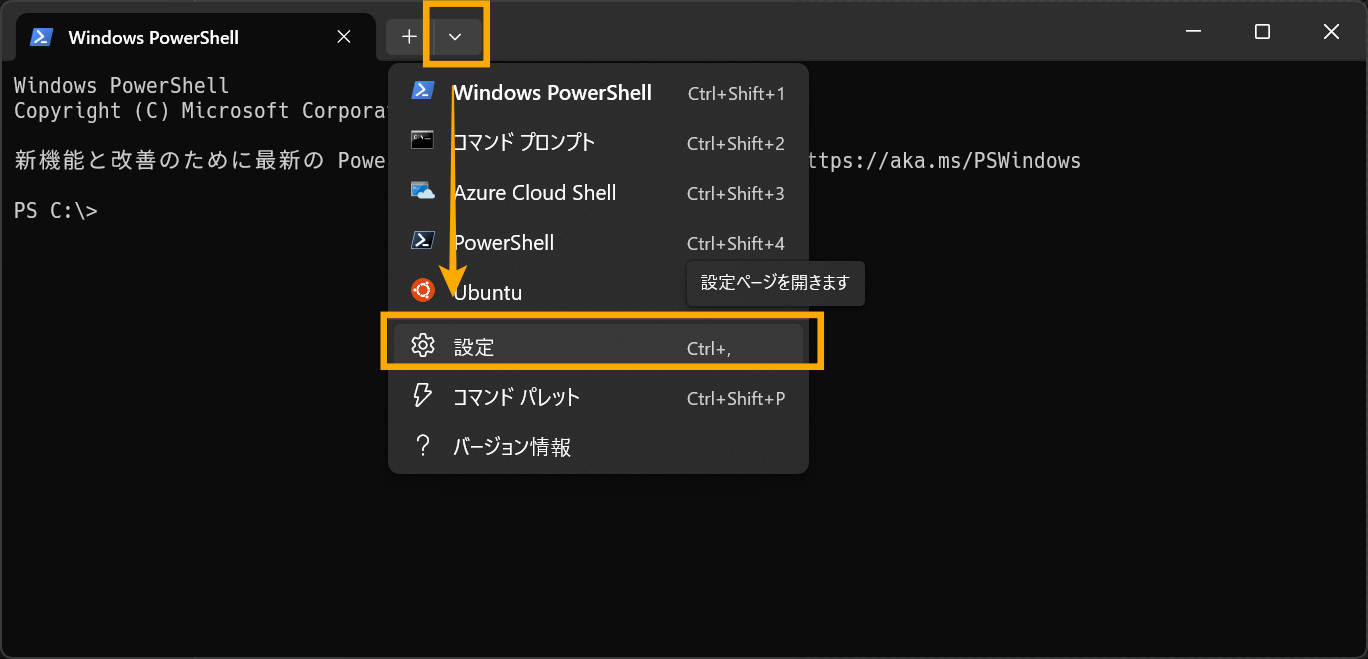Click the Azure Cloud Shell icon
Image resolution: width=1368 pixels, height=659 pixels.
422,190
